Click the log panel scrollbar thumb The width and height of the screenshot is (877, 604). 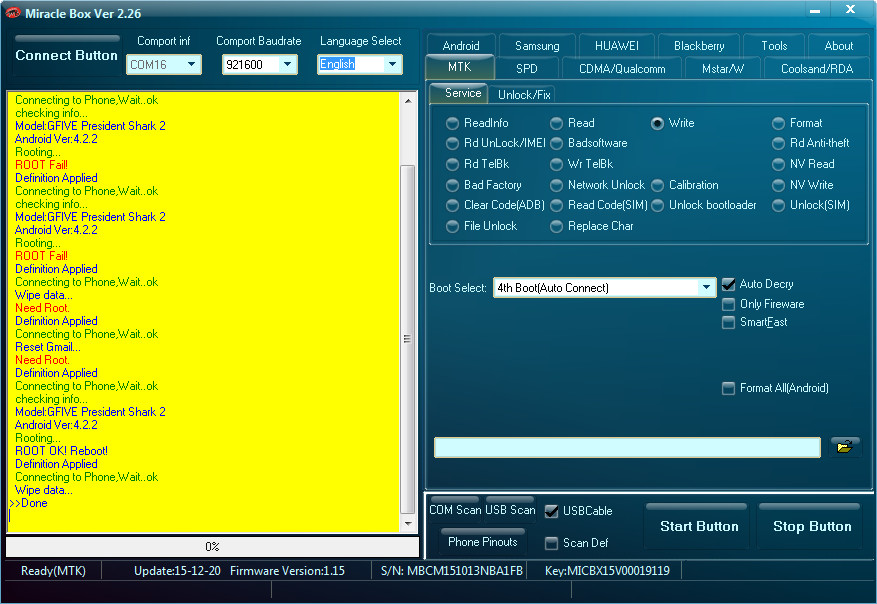click(408, 339)
